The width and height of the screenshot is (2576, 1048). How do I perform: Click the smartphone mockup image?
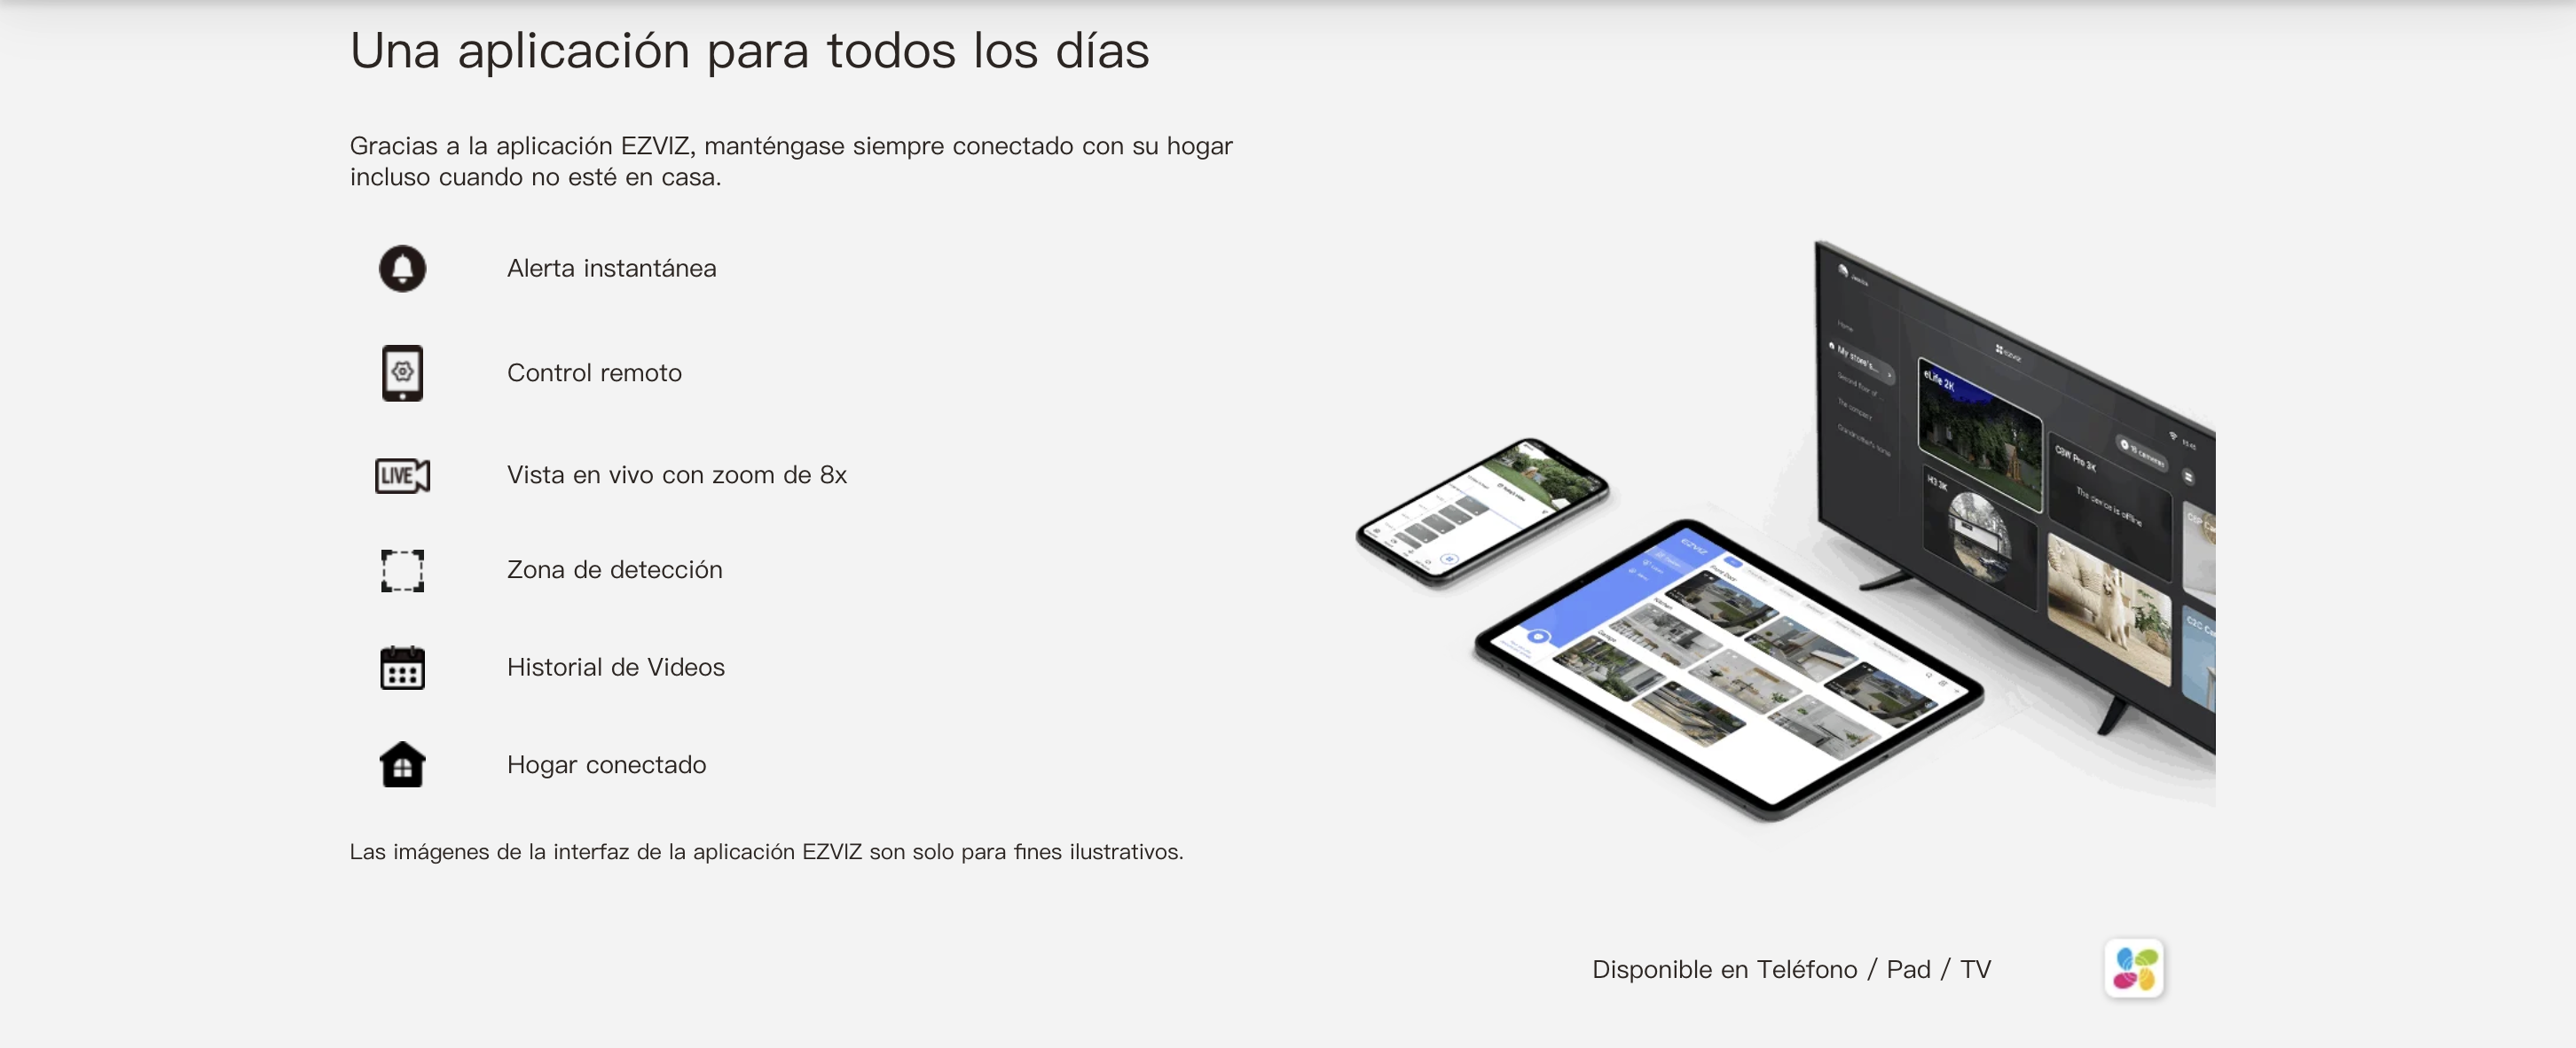click(1482, 510)
